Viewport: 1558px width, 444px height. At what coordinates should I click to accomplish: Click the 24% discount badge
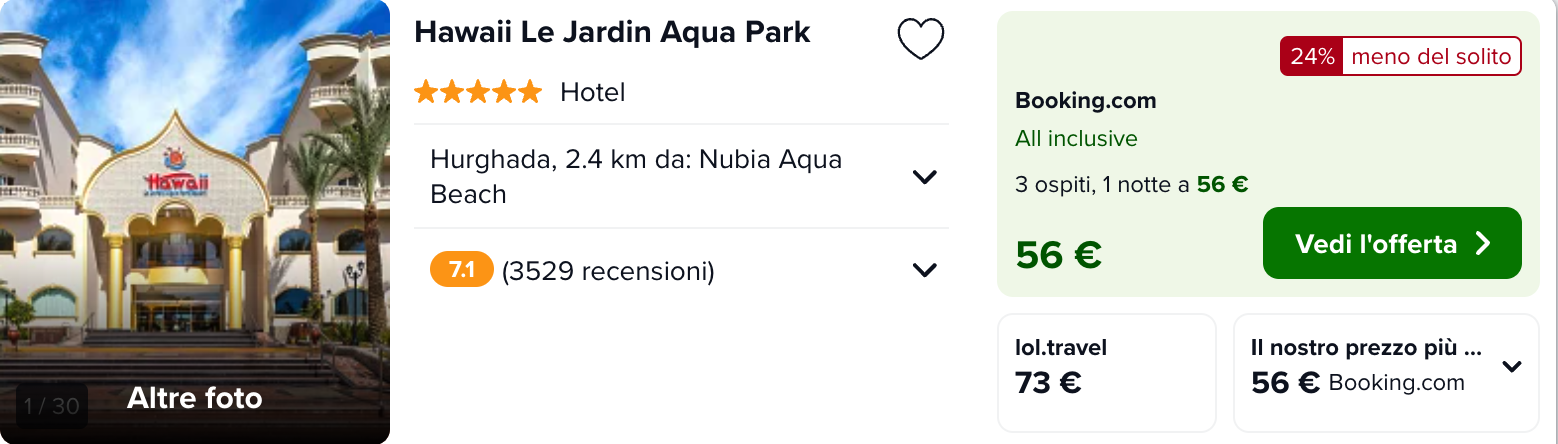[x=1311, y=57]
